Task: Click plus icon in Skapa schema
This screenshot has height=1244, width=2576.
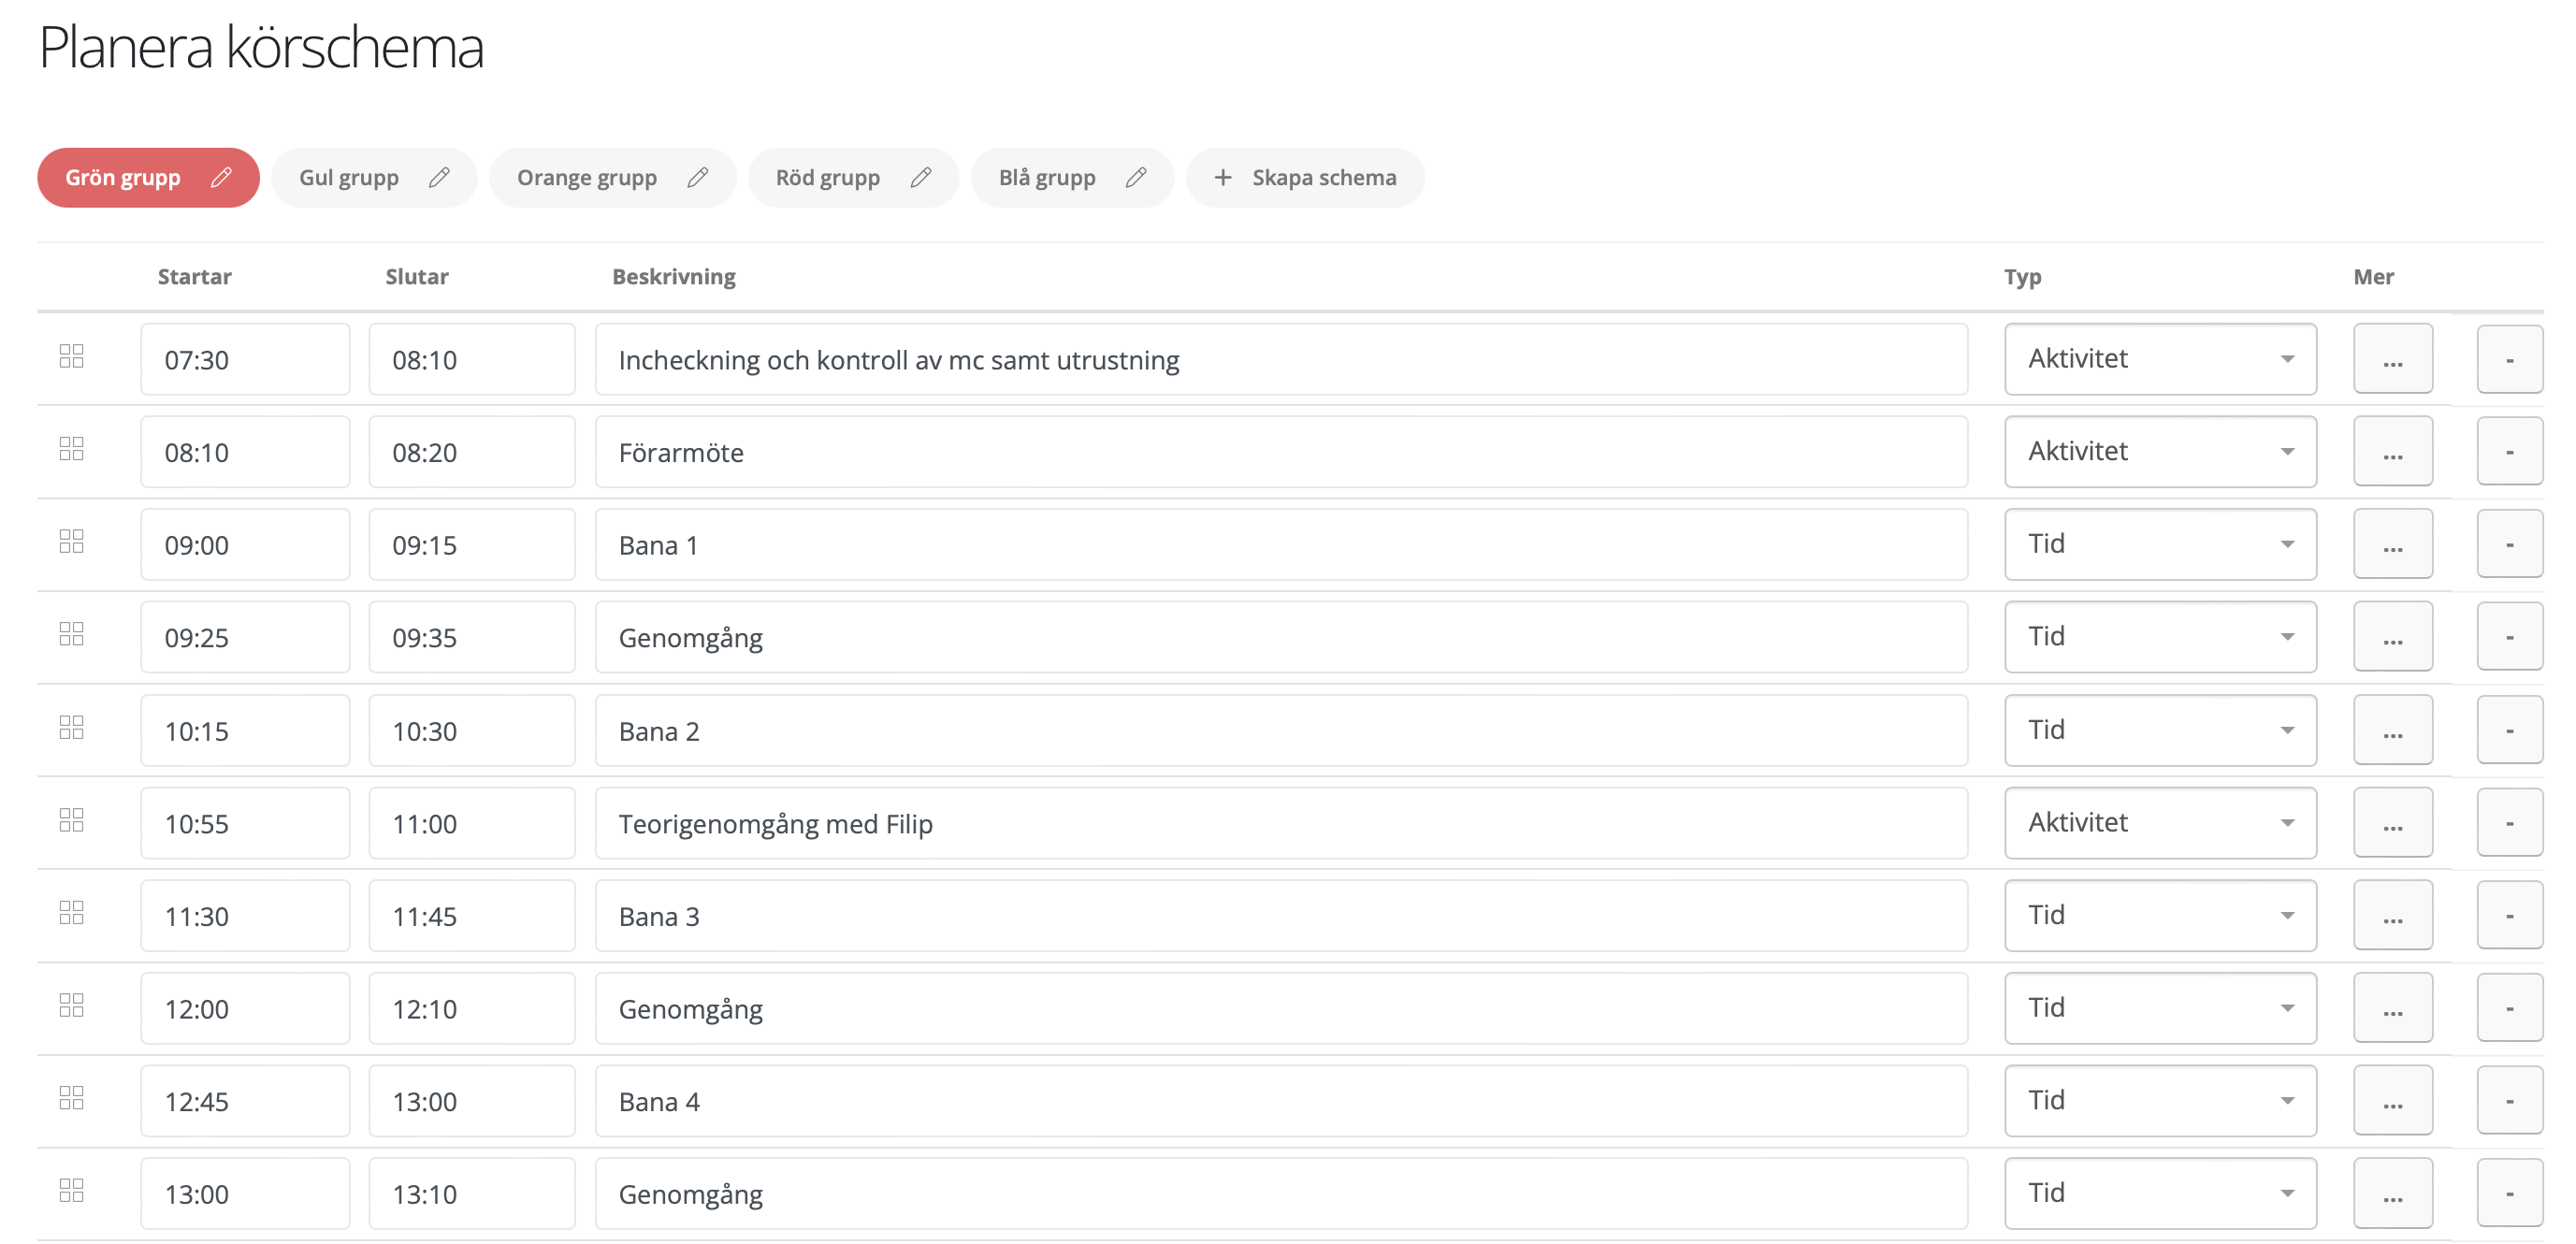Action: pyautogui.click(x=1222, y=177)
